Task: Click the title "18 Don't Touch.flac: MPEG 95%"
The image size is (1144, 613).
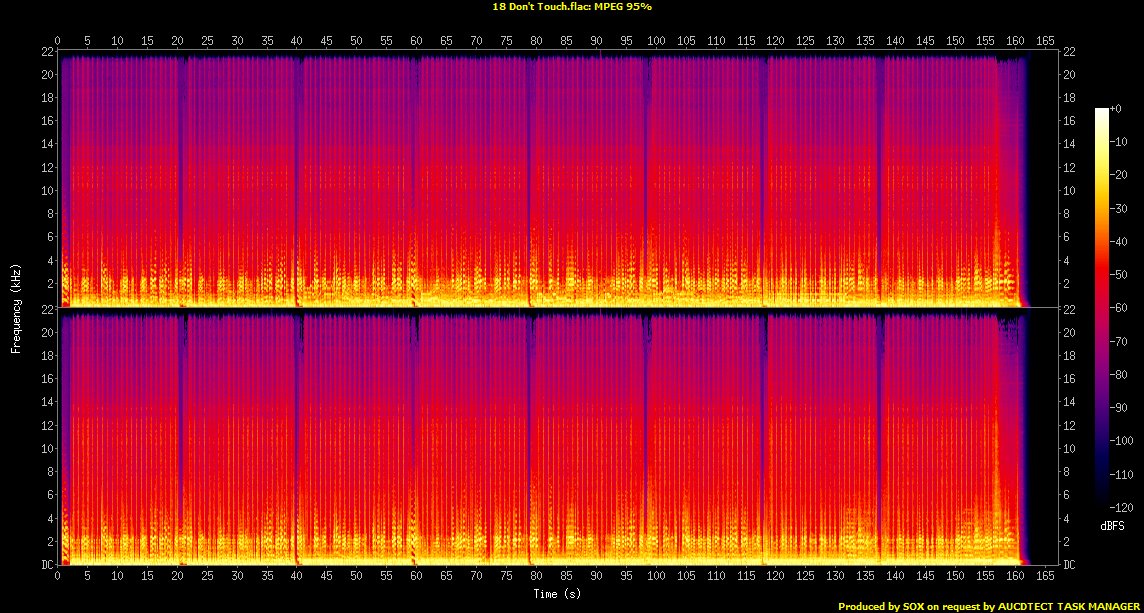Action: click(x=572, y=6)
